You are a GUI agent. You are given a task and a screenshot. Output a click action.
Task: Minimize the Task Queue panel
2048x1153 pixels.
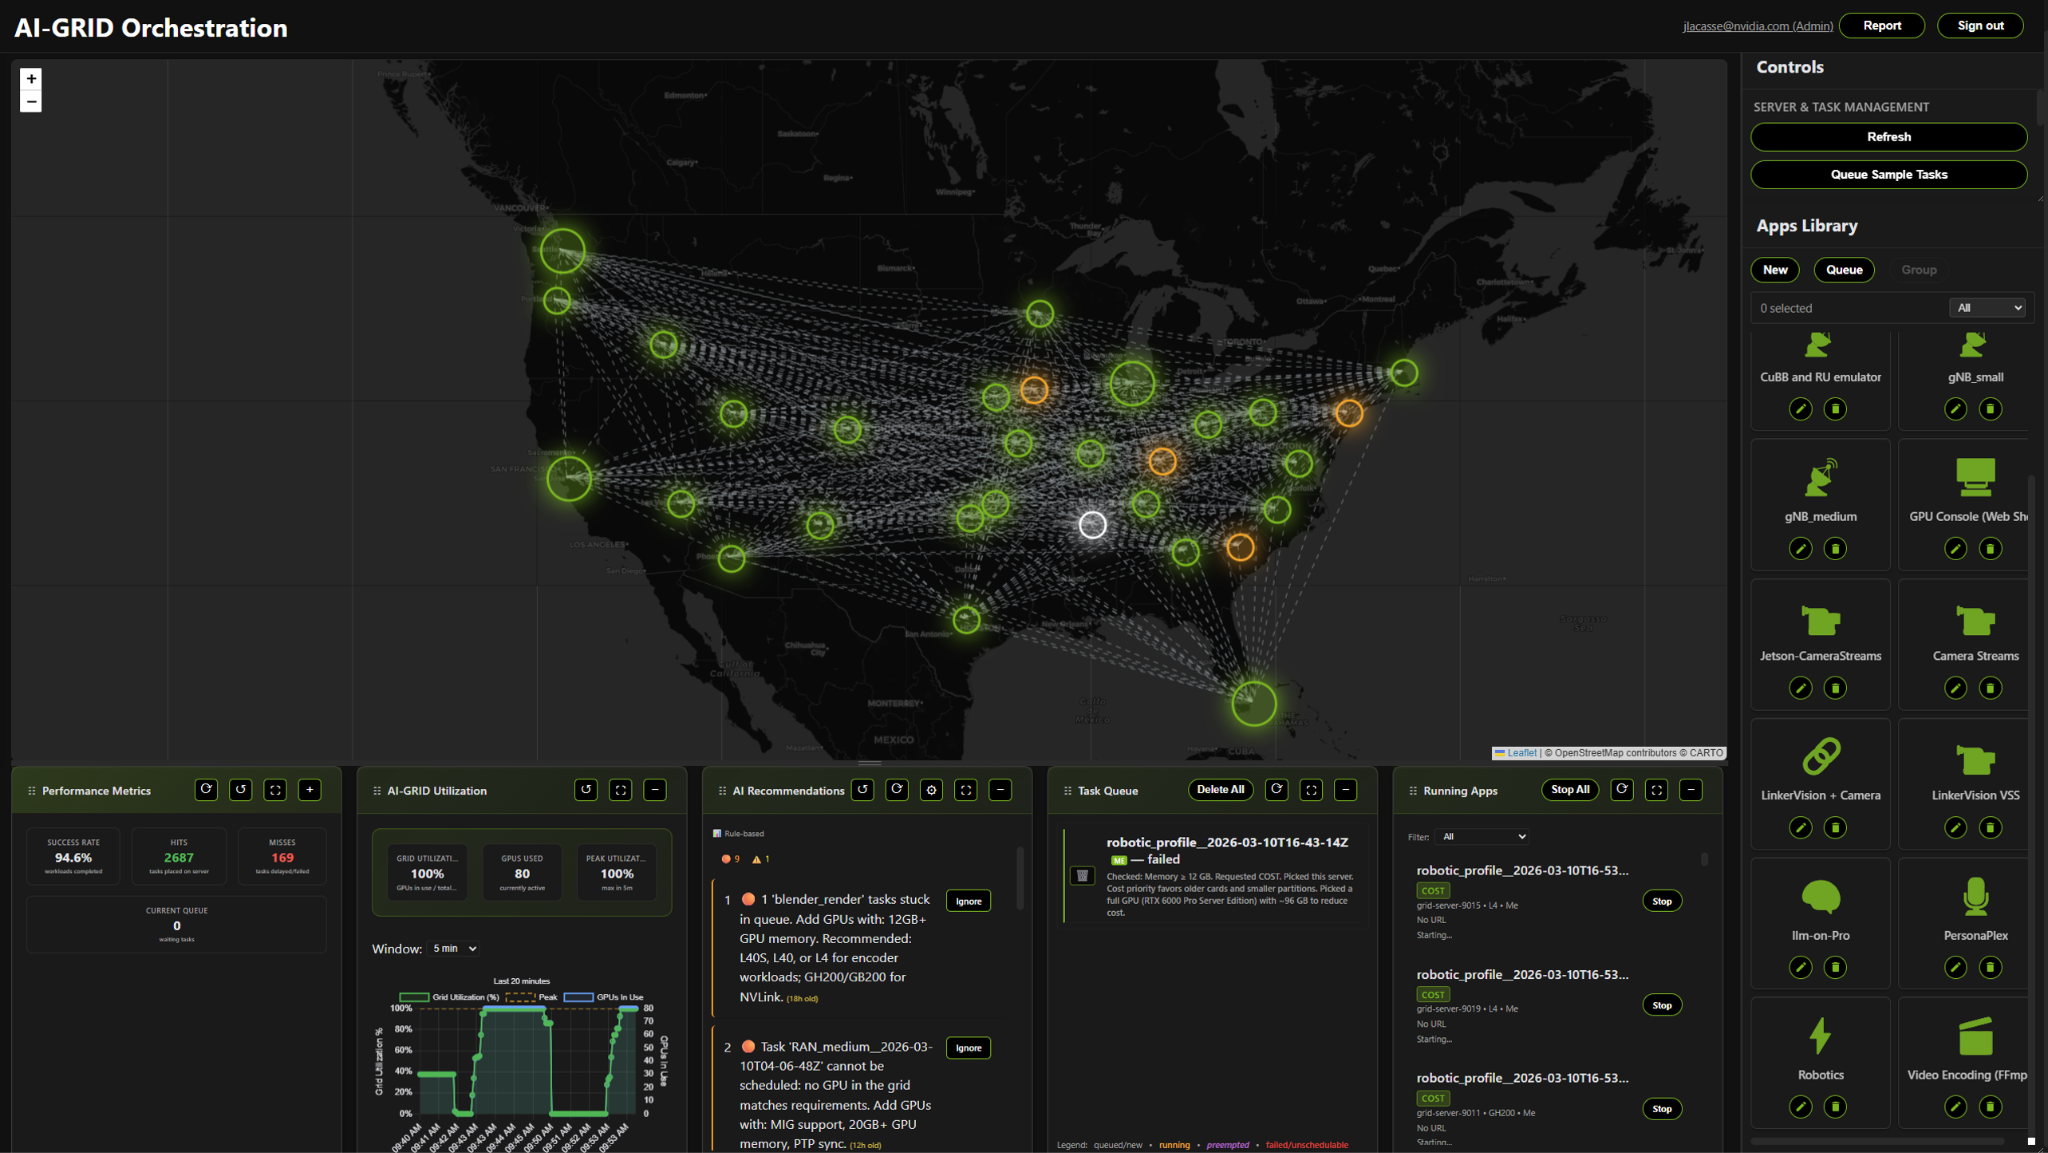pos(1346,790)
